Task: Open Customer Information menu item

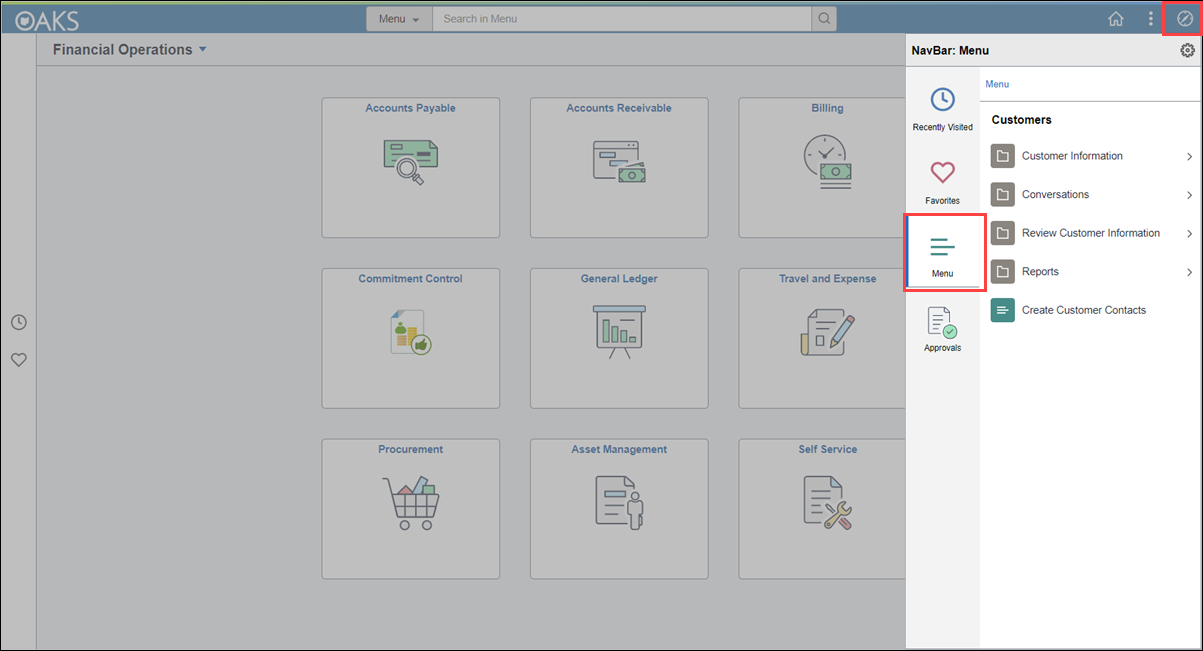Action: coord(1092,156)
